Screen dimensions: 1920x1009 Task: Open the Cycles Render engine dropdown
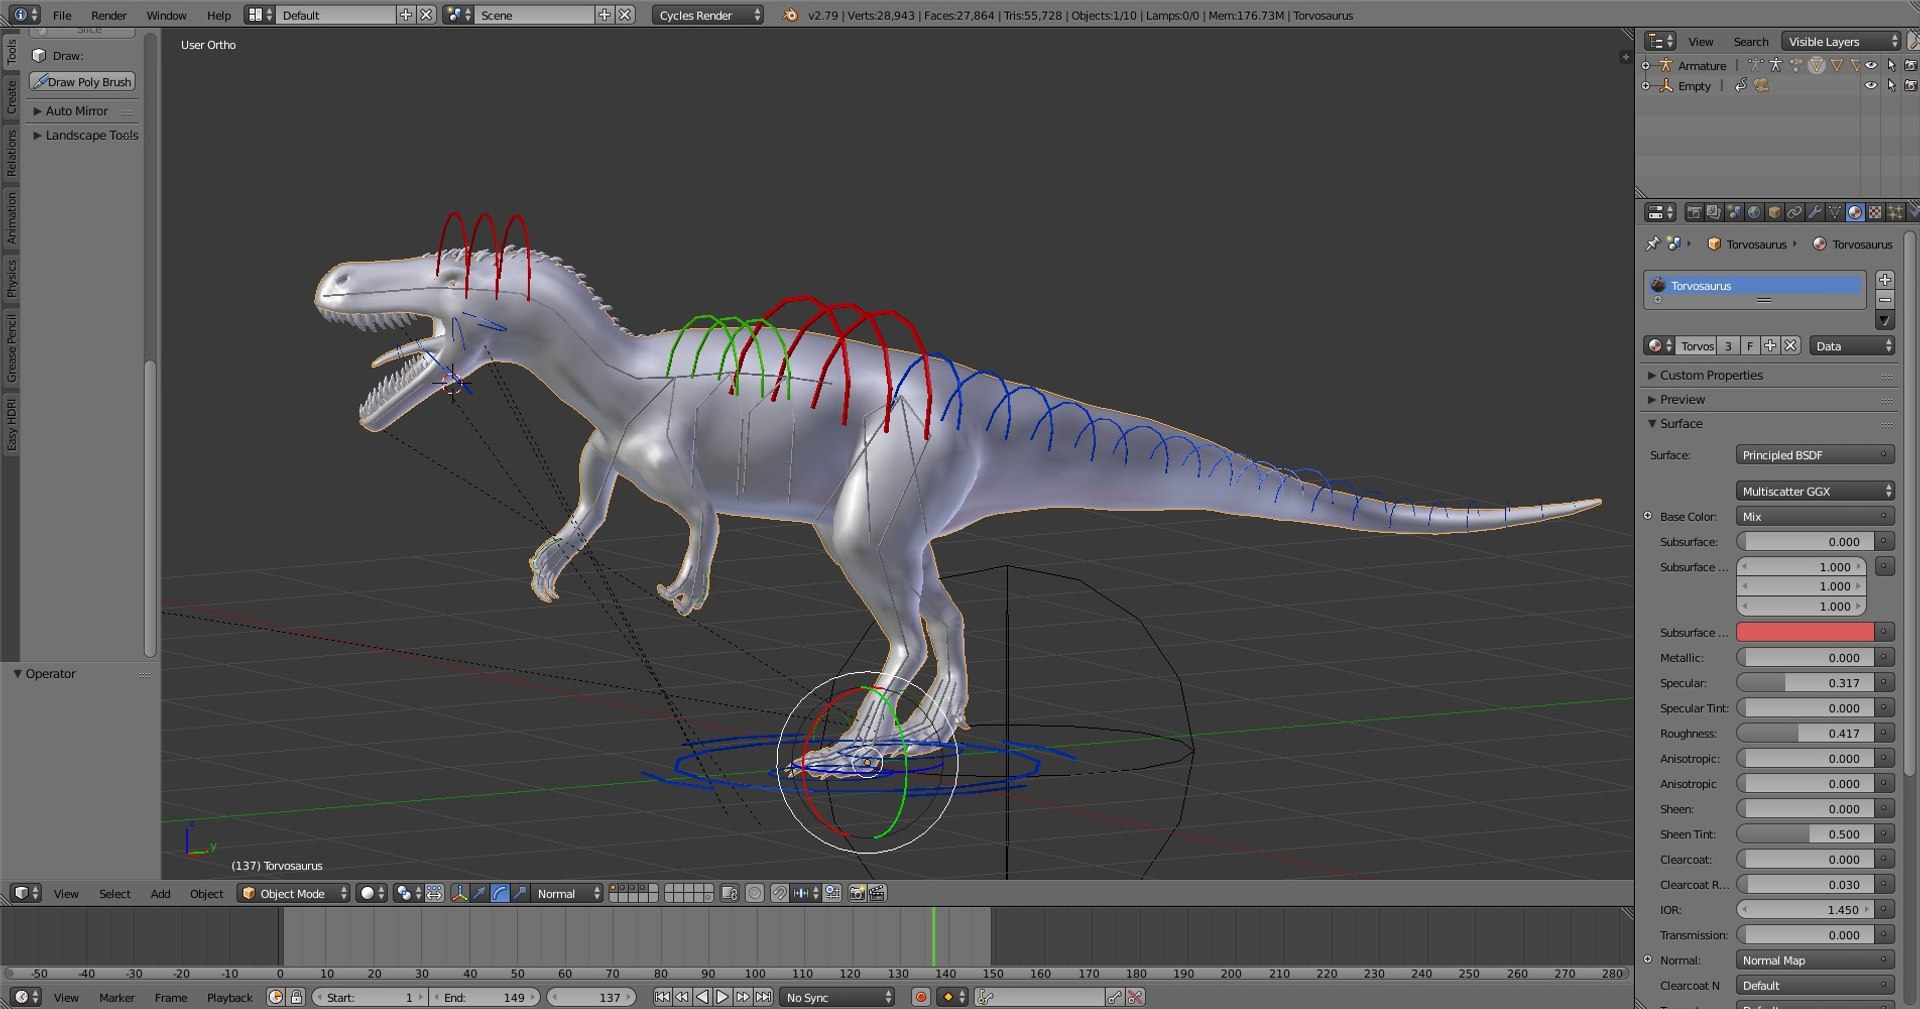click(x=708, y=15)
